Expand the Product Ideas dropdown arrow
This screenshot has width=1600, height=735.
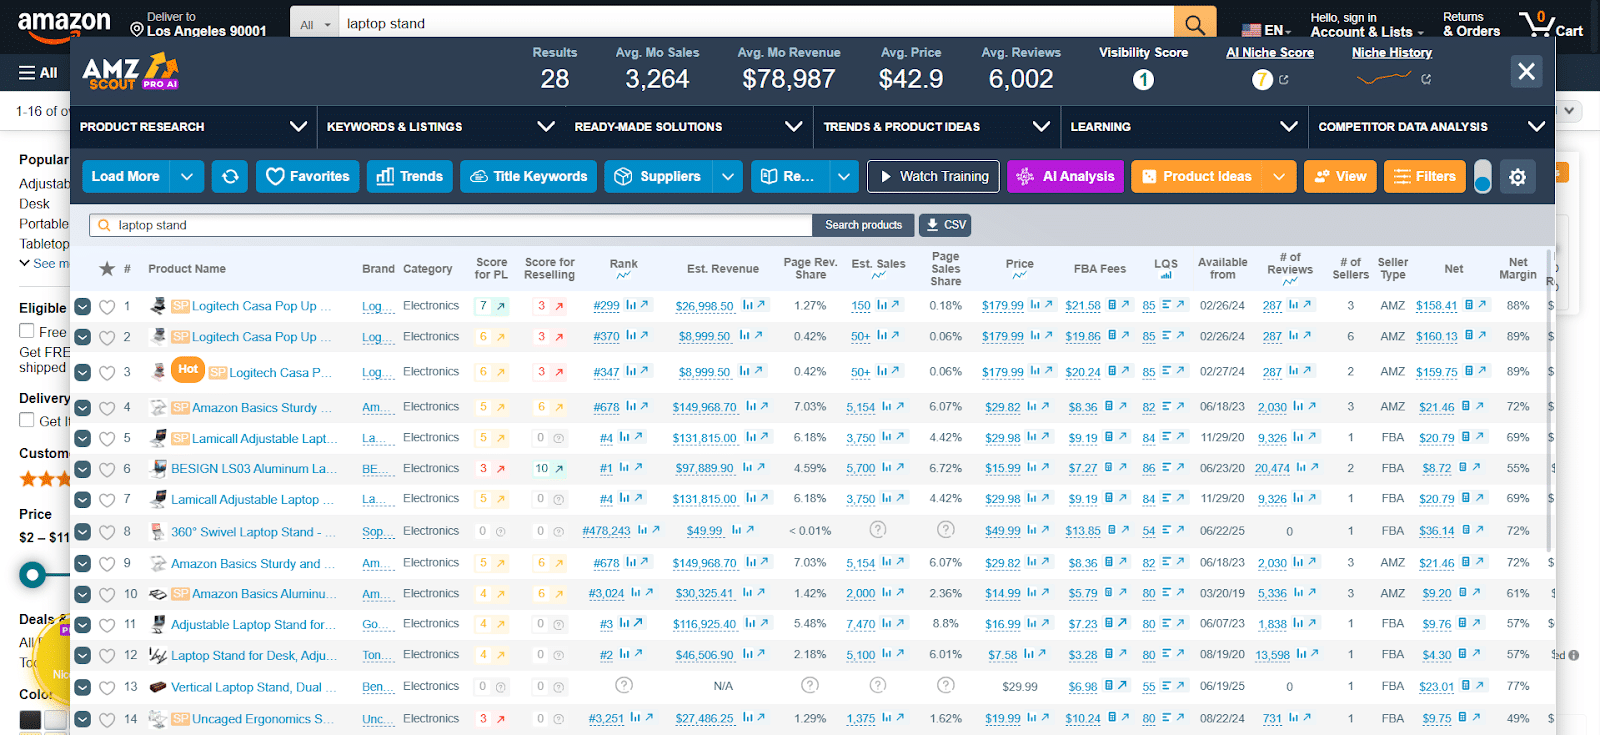coord(1279,176)
